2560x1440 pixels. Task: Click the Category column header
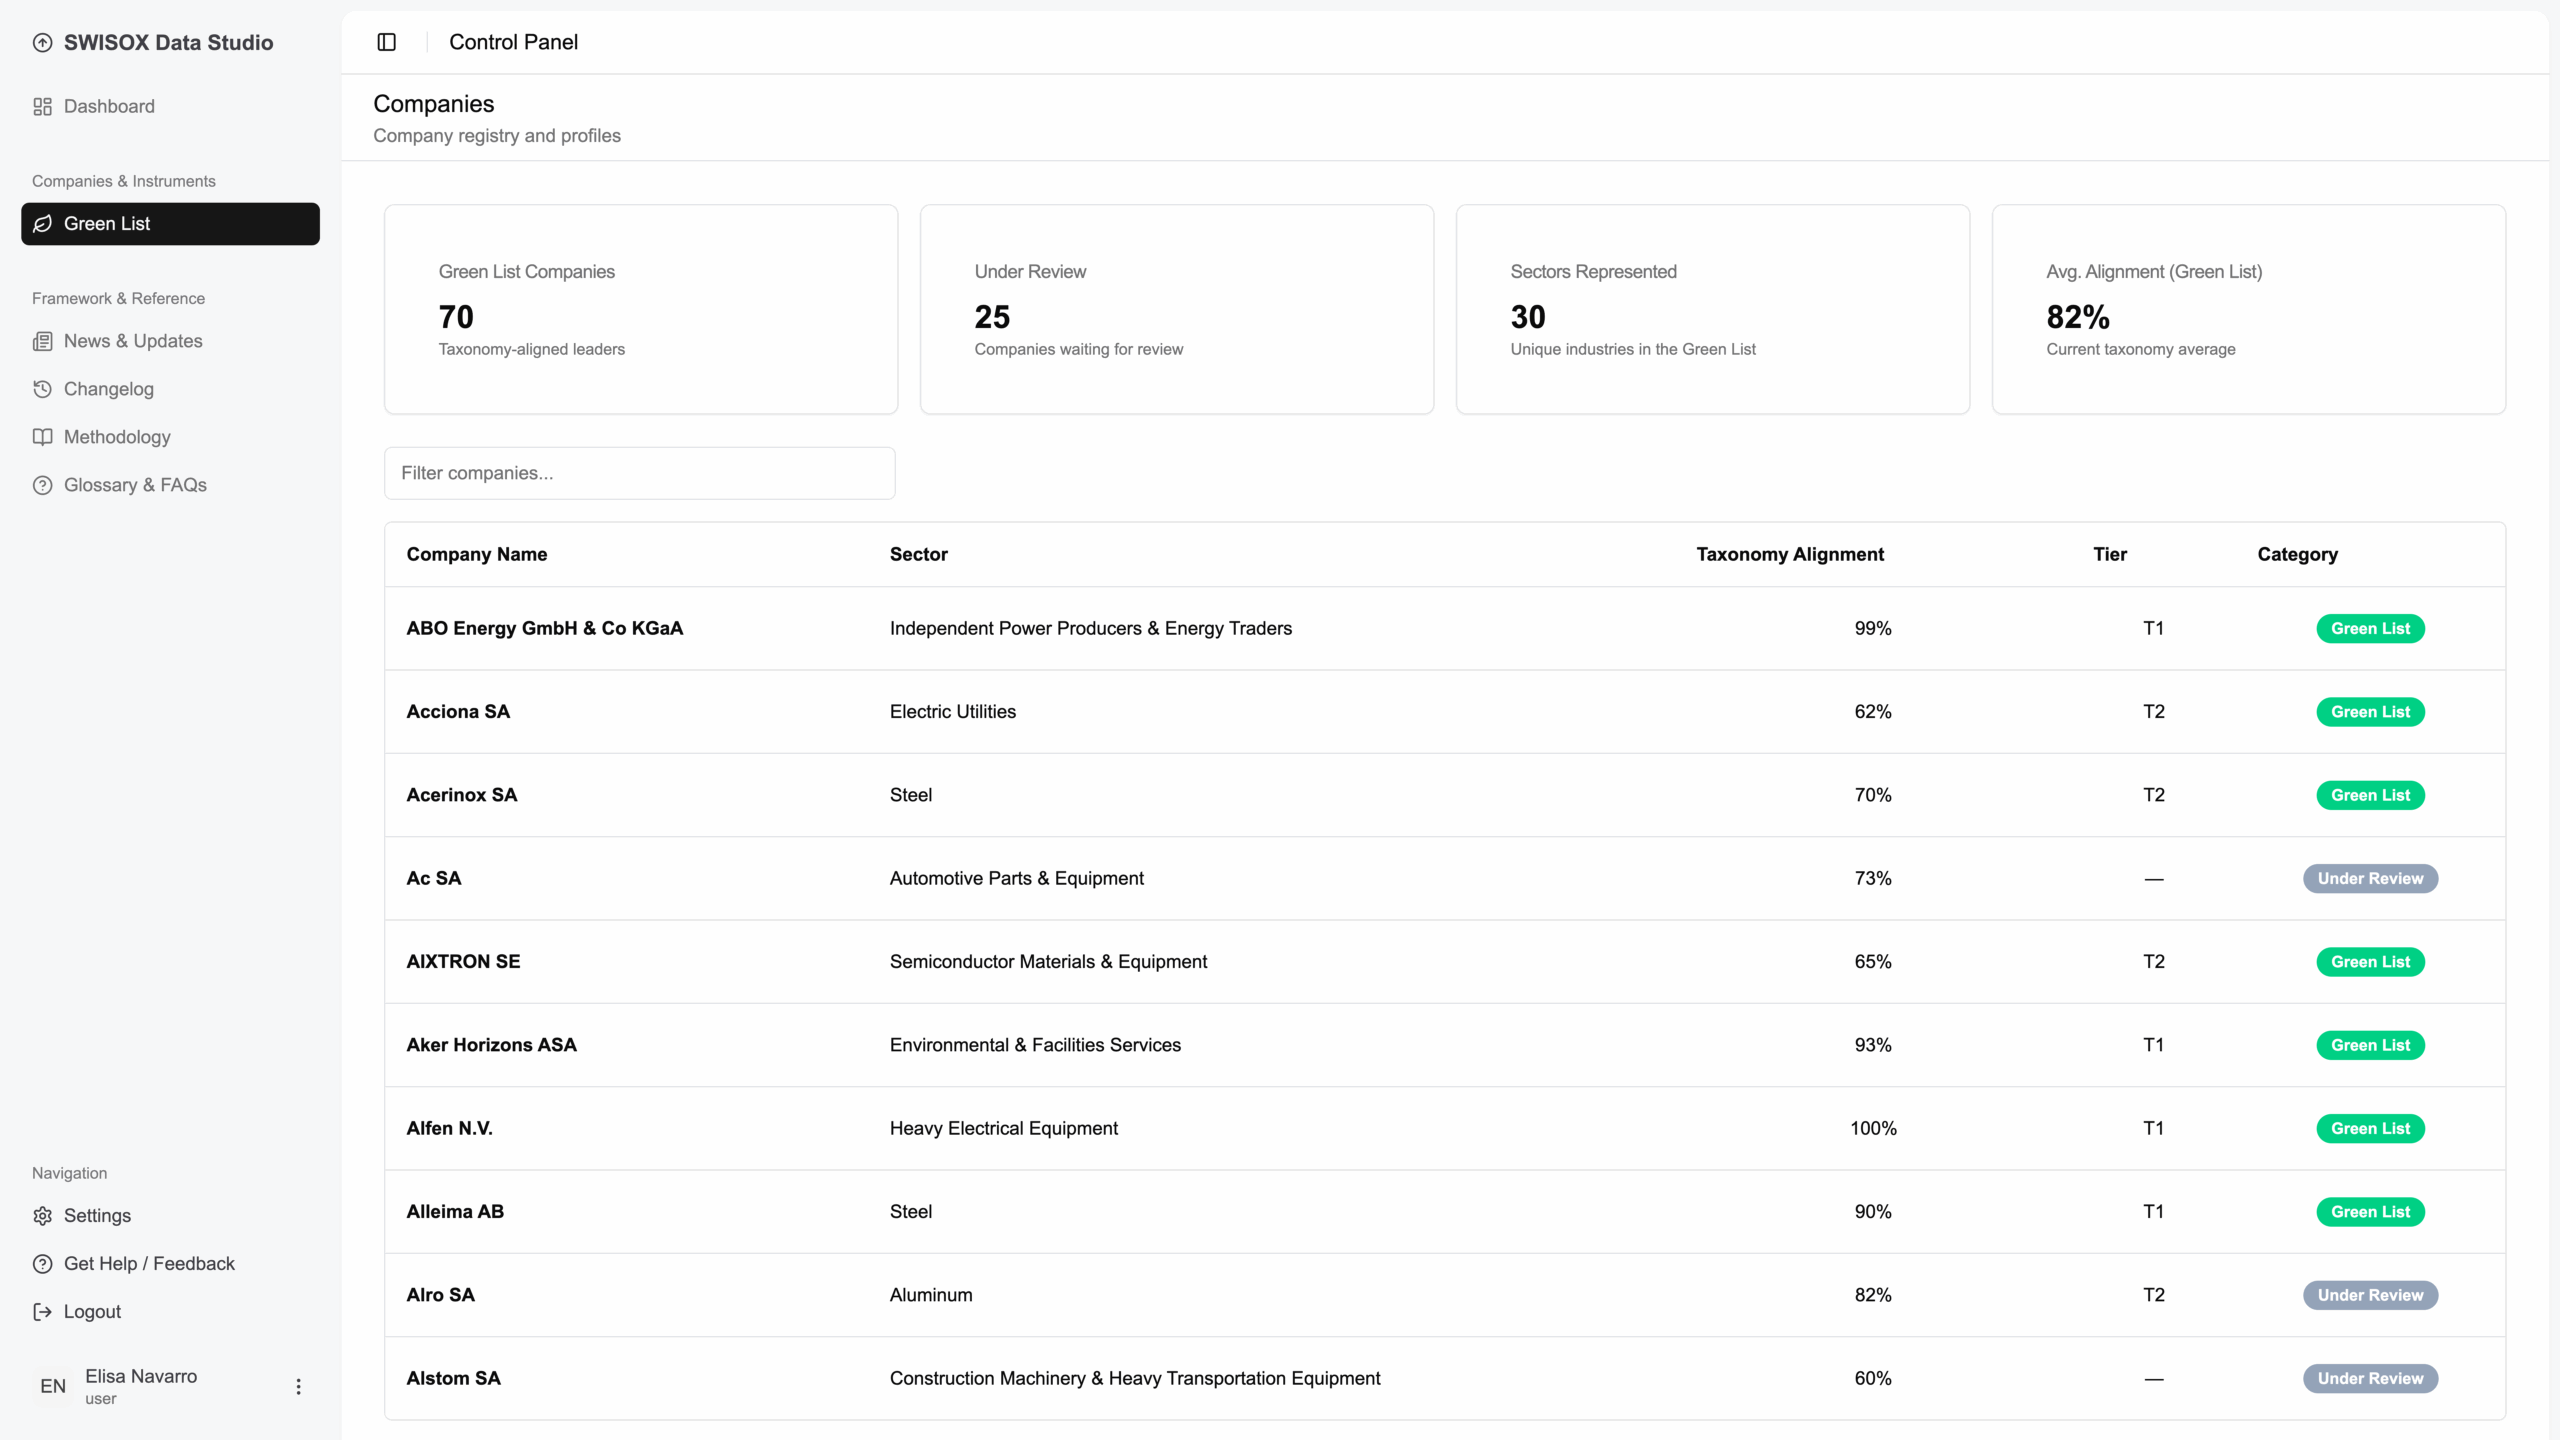(x=2297, y=554)
